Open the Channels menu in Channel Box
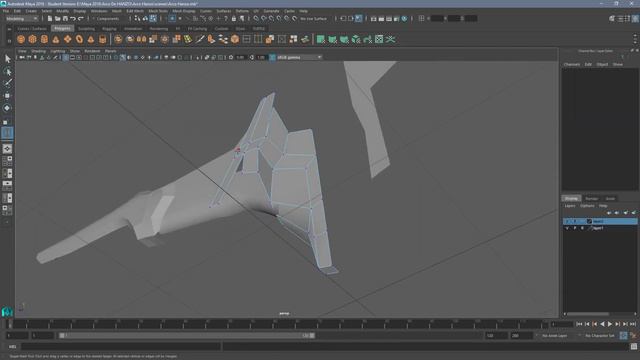Screen dimensions: 640x360 572,64
